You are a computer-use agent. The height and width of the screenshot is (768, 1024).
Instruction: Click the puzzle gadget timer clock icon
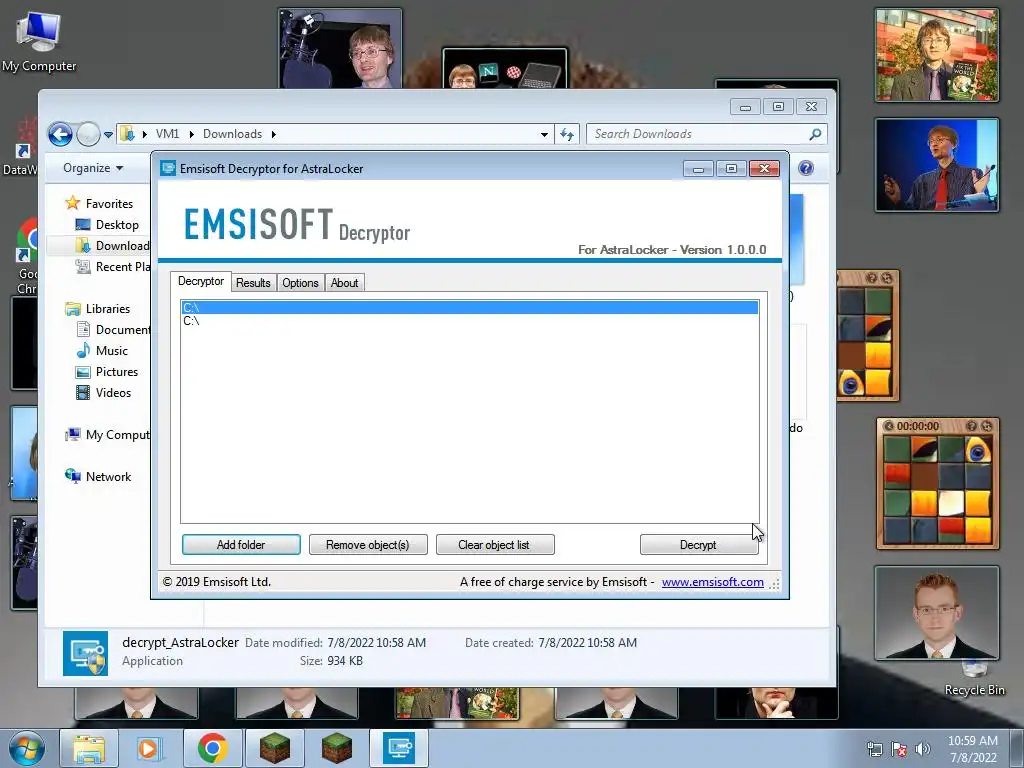(x=889, y=426)
